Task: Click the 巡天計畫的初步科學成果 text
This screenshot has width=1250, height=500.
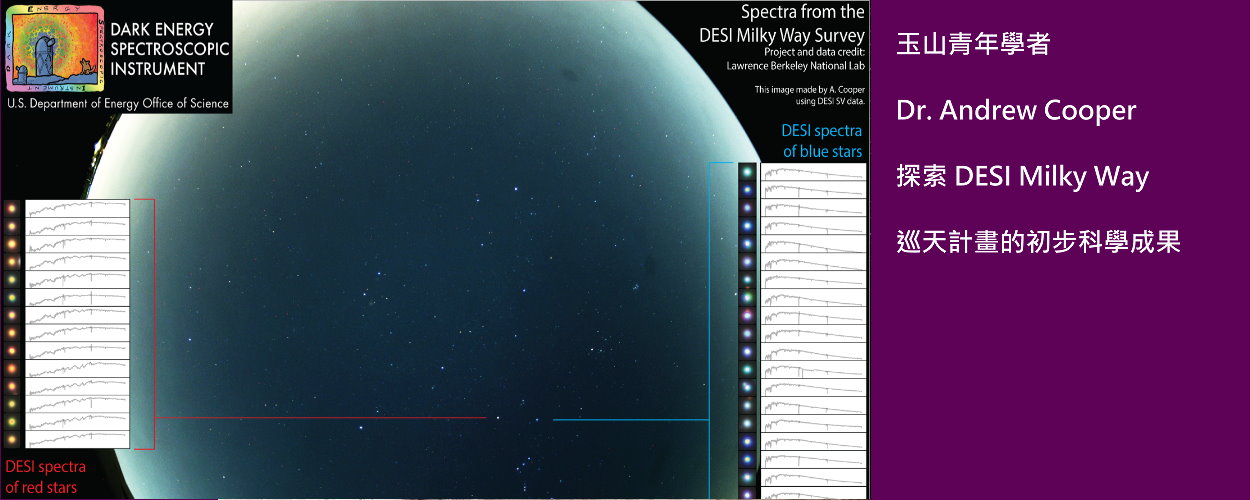Action: (1038, 242)
